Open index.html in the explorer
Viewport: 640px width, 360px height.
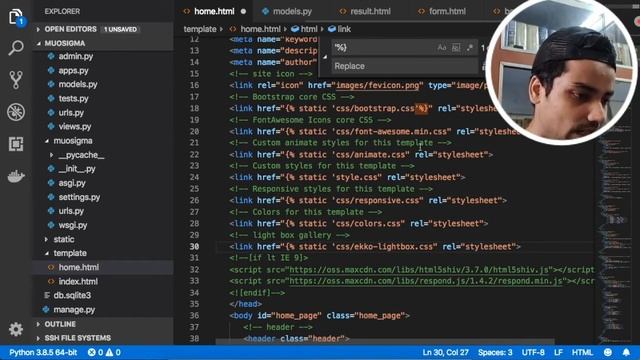click(78, 281)
